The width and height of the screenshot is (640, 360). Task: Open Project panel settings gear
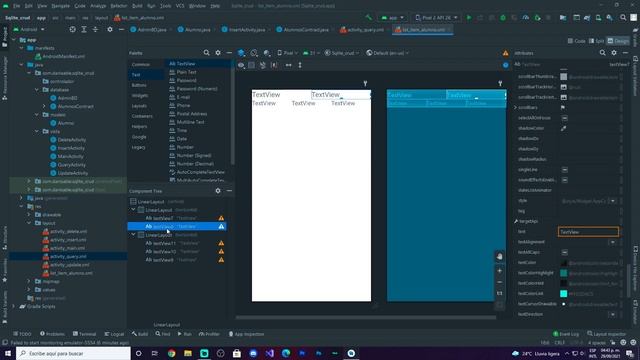click(x=110, y=29)
